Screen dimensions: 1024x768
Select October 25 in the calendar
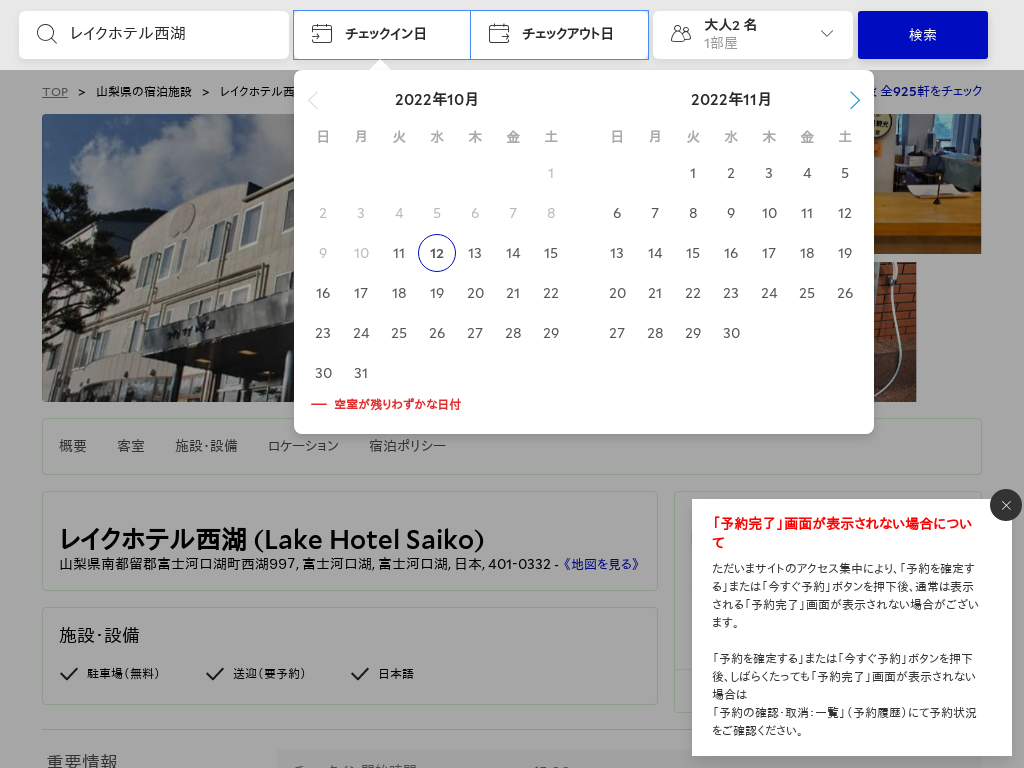[x=399, y=333]
